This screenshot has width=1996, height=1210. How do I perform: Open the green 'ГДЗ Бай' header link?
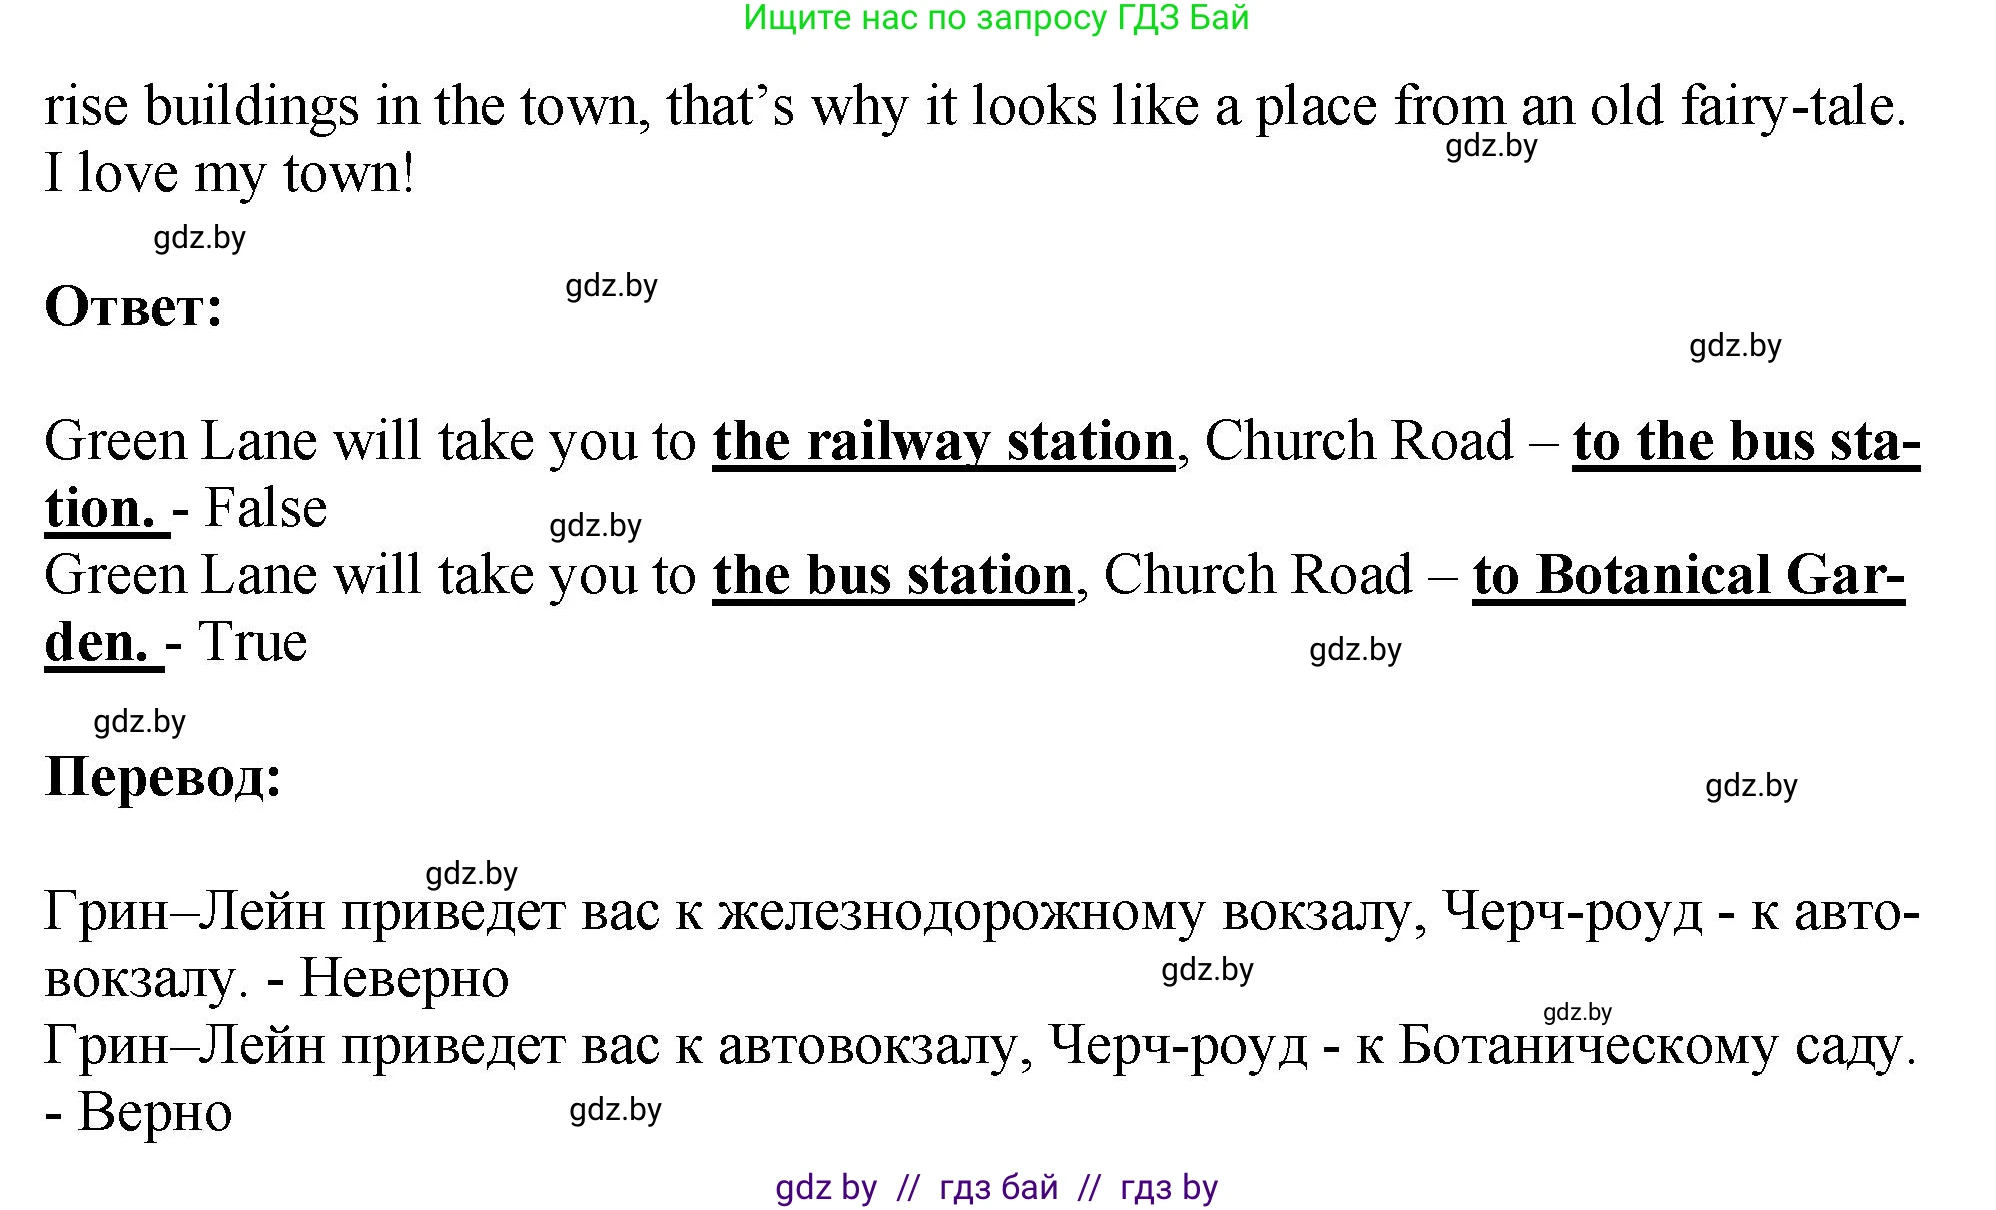pos(1000,22)
